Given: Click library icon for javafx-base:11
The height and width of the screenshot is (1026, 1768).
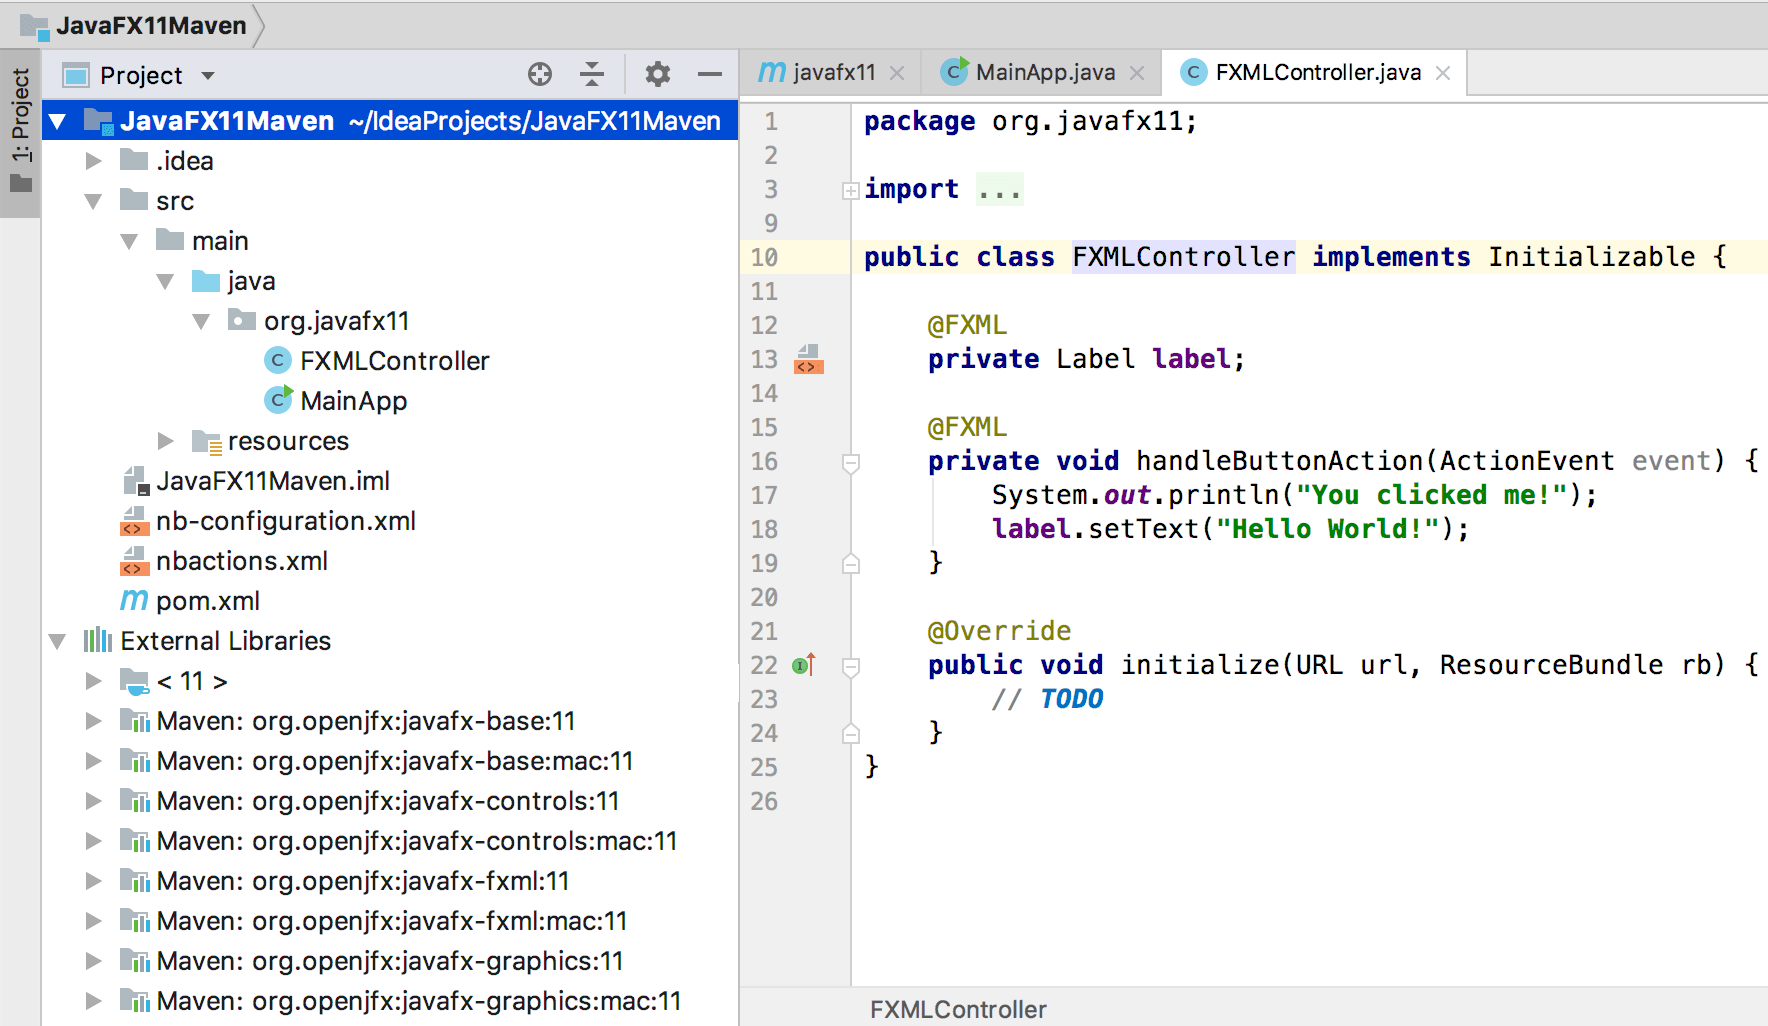Looking at the screenshot, I should pos(134,721).
